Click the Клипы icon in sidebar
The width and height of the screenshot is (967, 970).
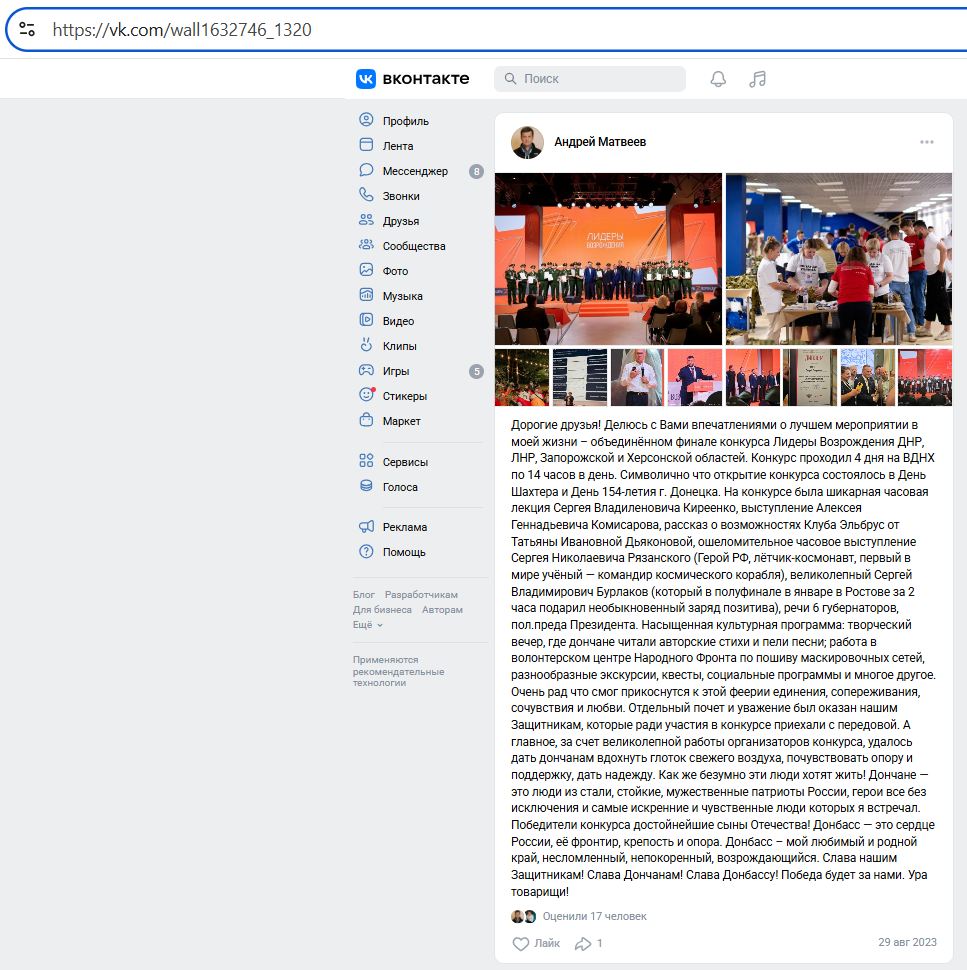366,346
